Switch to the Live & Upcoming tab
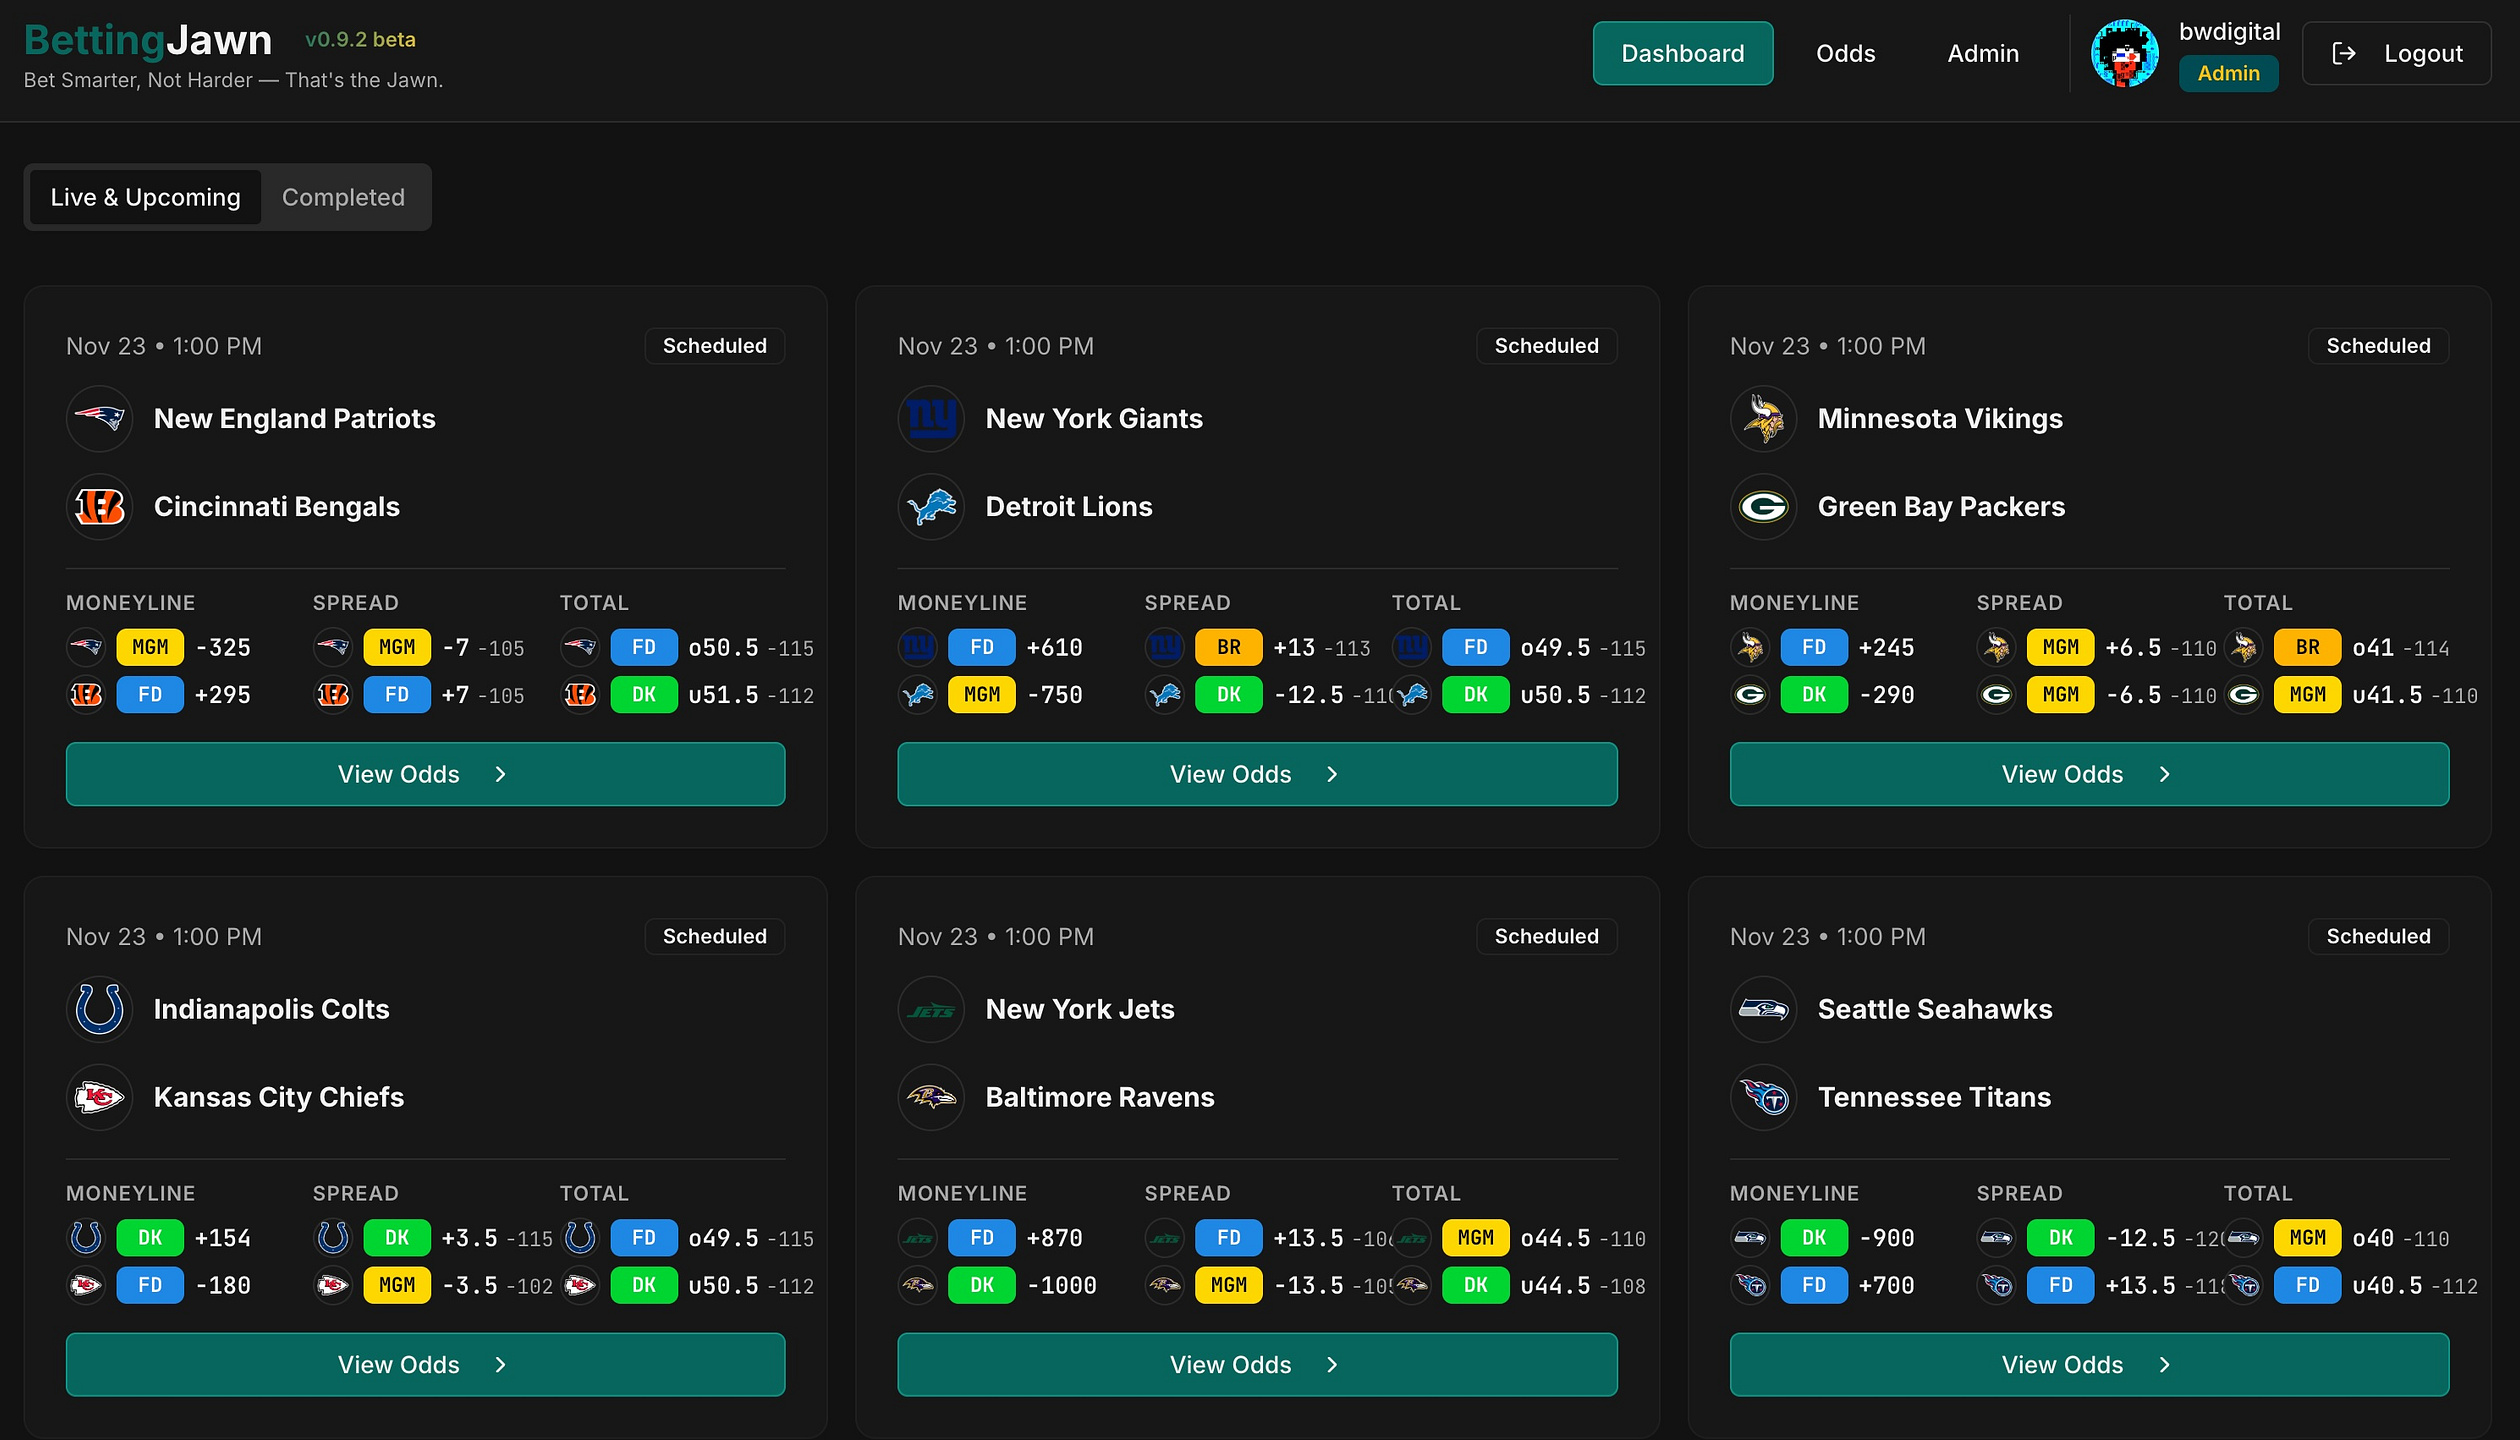Image resolution: width=2520 pixels, height=1440 pixels. 146,197
